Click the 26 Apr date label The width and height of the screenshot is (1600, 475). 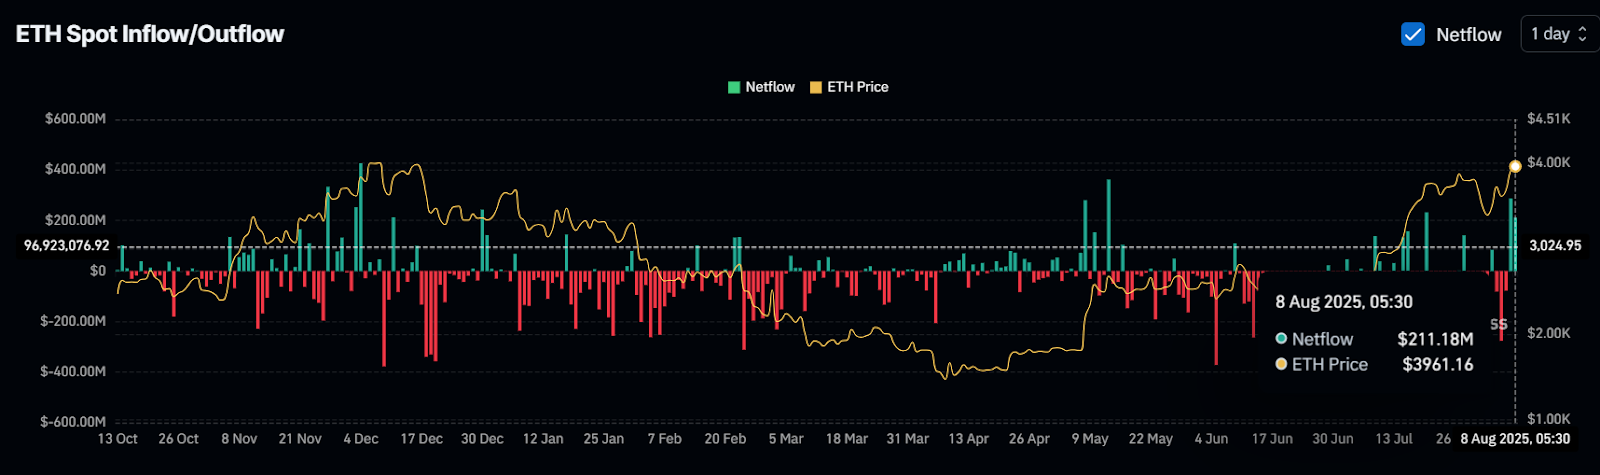[x=1029, y=439]
